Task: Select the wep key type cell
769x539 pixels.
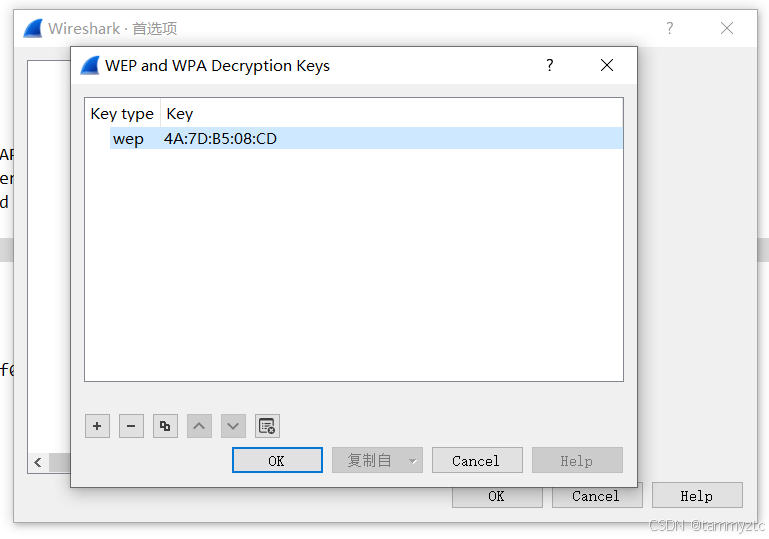Action: pos(128,139)
